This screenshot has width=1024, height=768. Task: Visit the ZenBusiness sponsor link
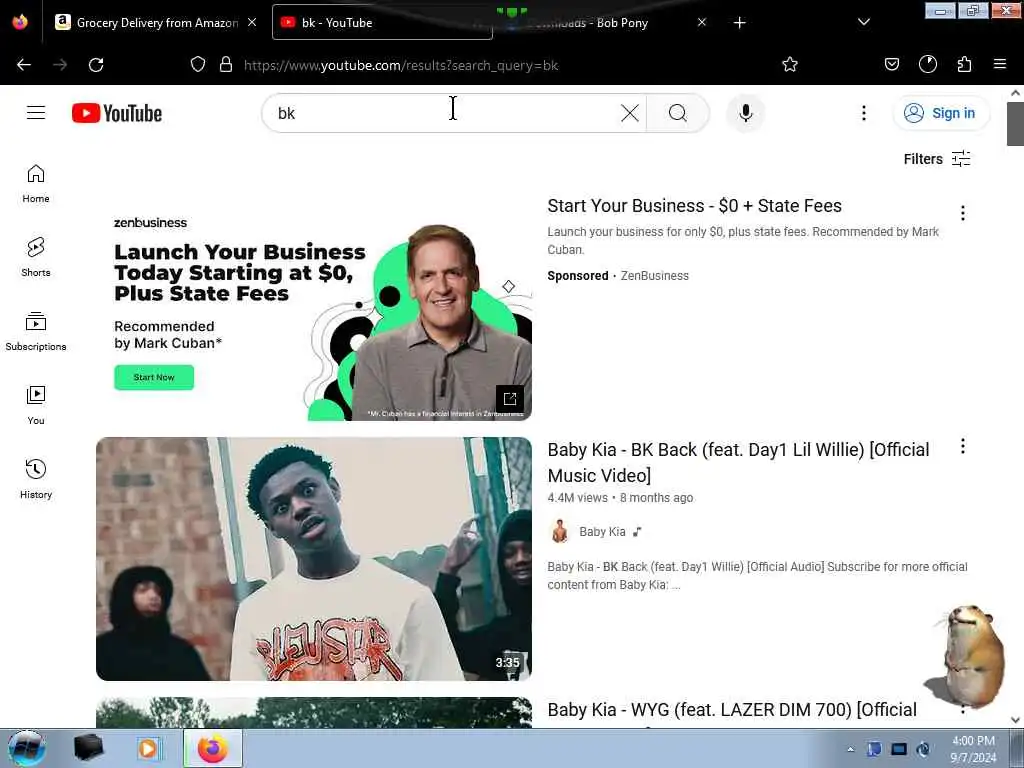tap(654, 276)
